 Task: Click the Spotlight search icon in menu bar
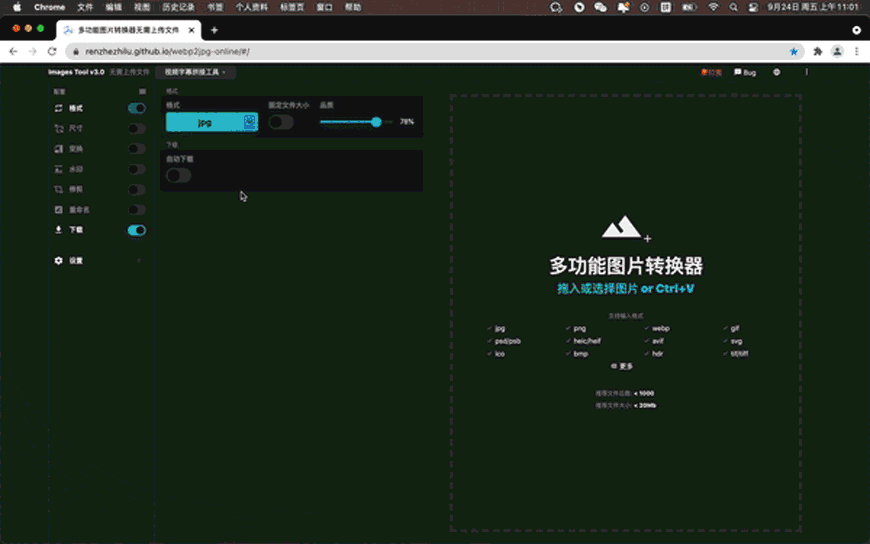point(734,7)
